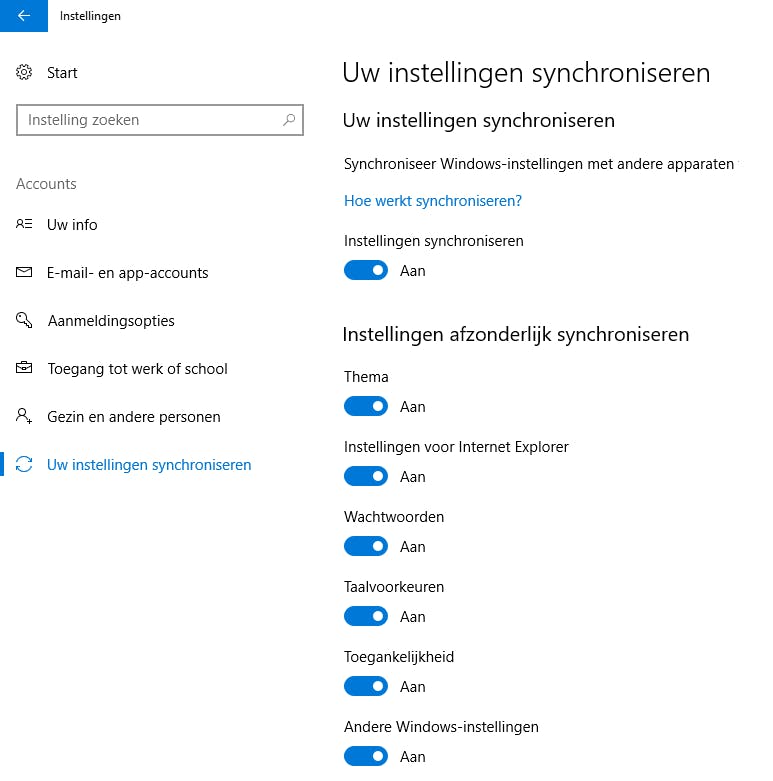Disable the Taalvoorkeuren toggle
Viewport: 773px width, 781px height.
[x=366, y=617]
